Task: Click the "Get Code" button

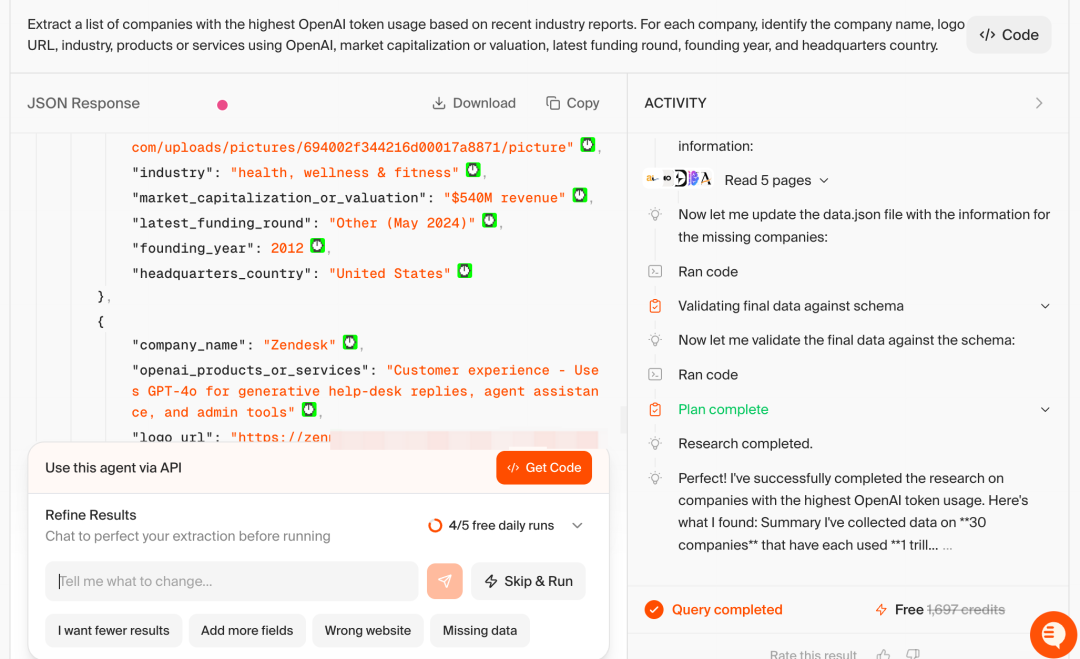Action: (543, 468)
